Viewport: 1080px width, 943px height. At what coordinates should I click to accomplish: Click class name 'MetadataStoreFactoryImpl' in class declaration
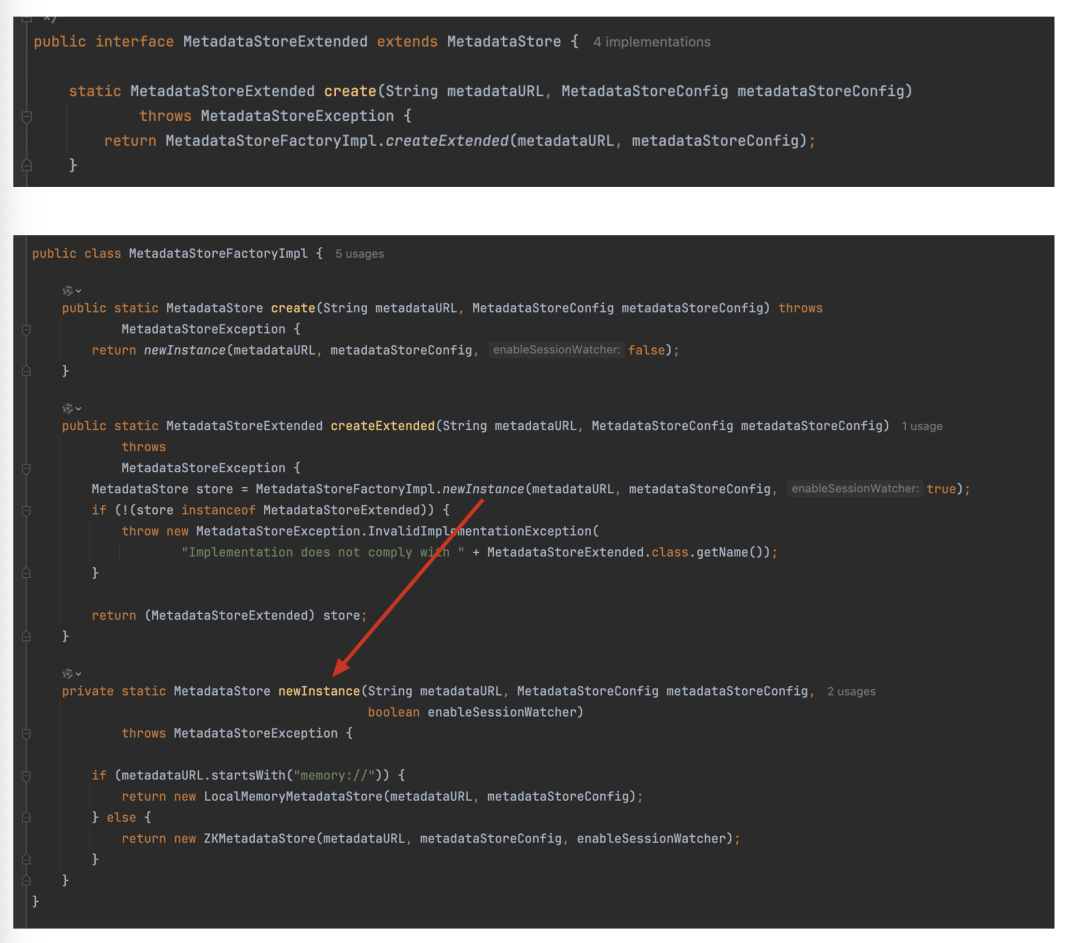(218, 253)
